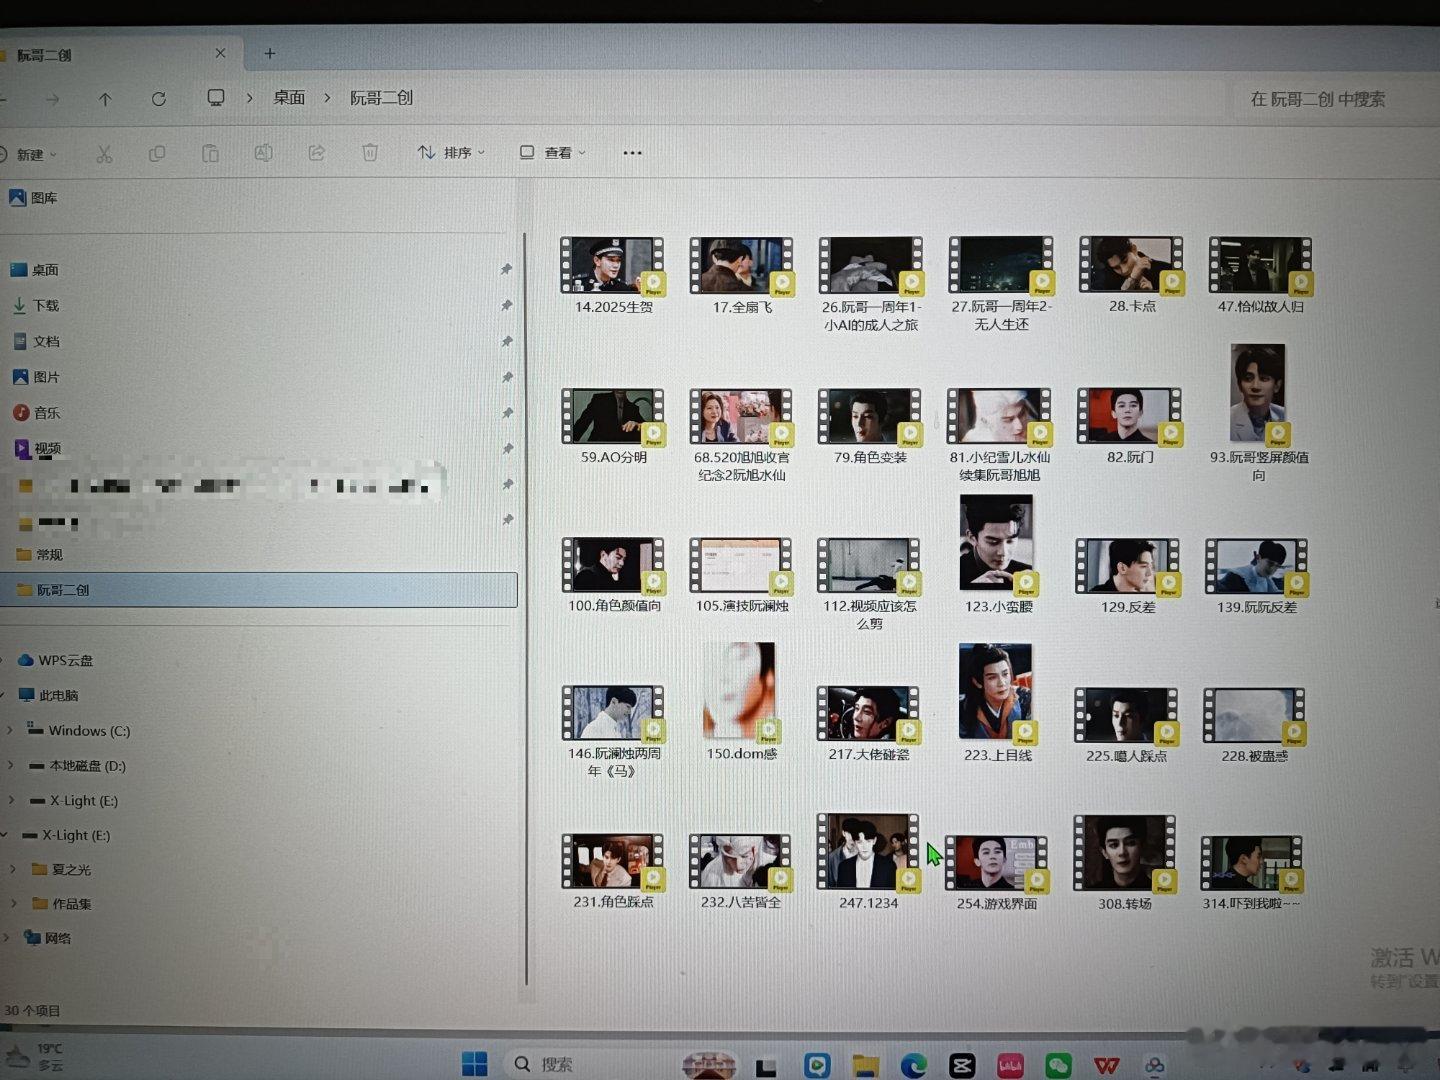Expand the Windows (C:) drive node
This screenshot has height=1080, width=1440.
(x=10, y=731)
